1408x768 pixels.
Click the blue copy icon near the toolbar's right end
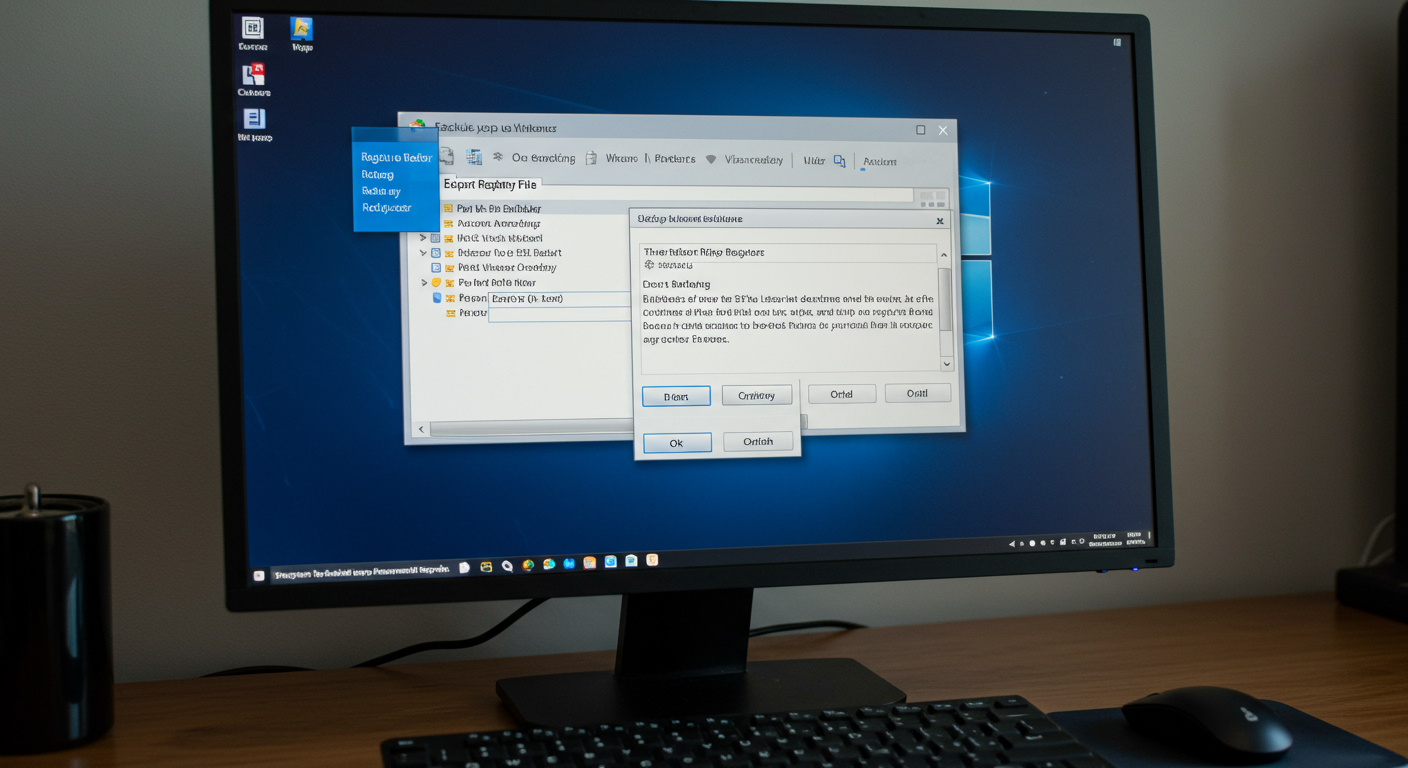coord(839,160)
